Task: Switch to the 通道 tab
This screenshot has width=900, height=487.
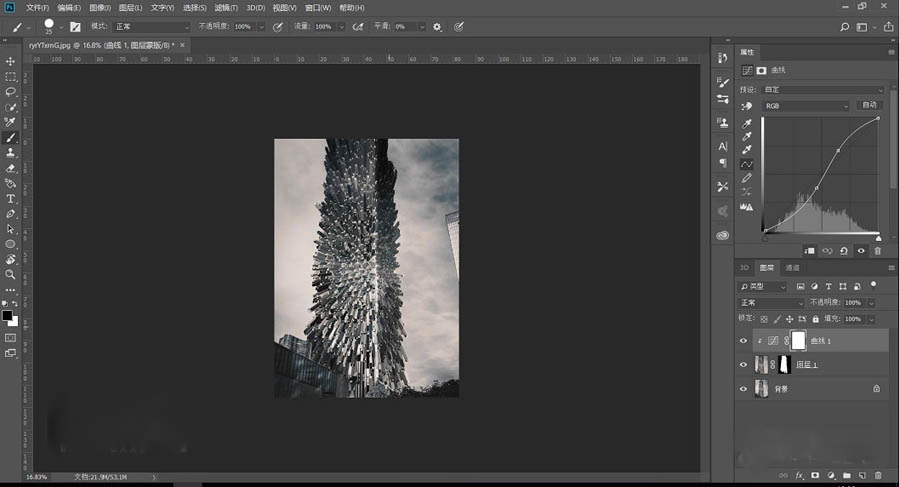Action: click(792, 268)
